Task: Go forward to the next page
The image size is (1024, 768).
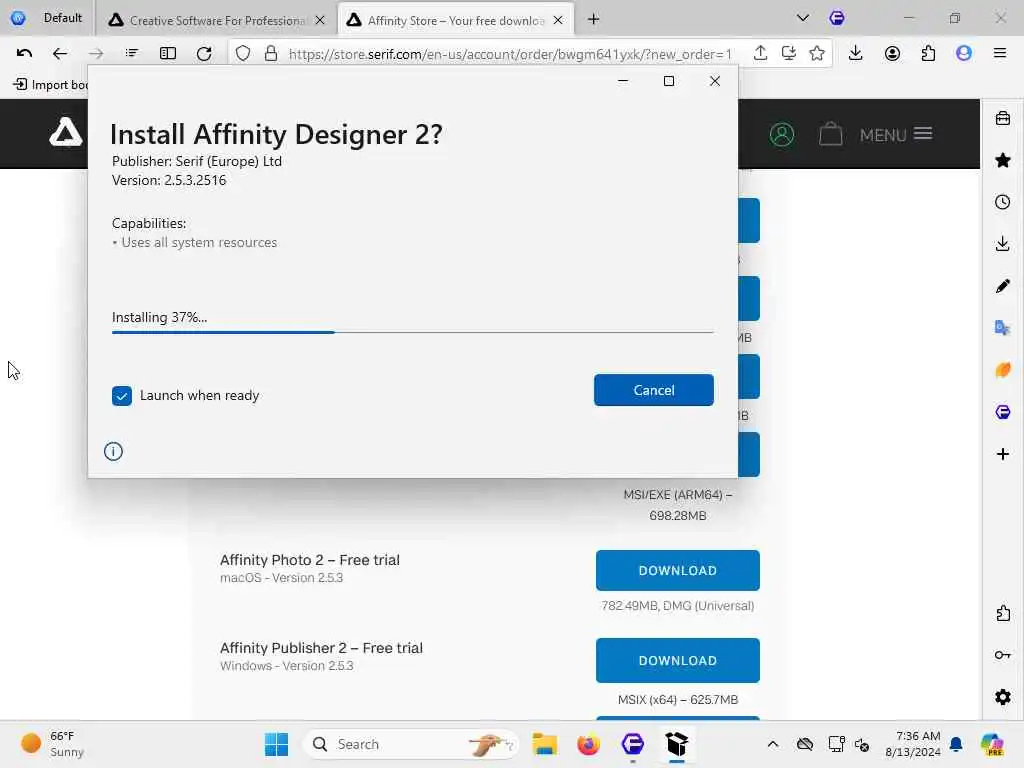Action: [x=95, y=54]
